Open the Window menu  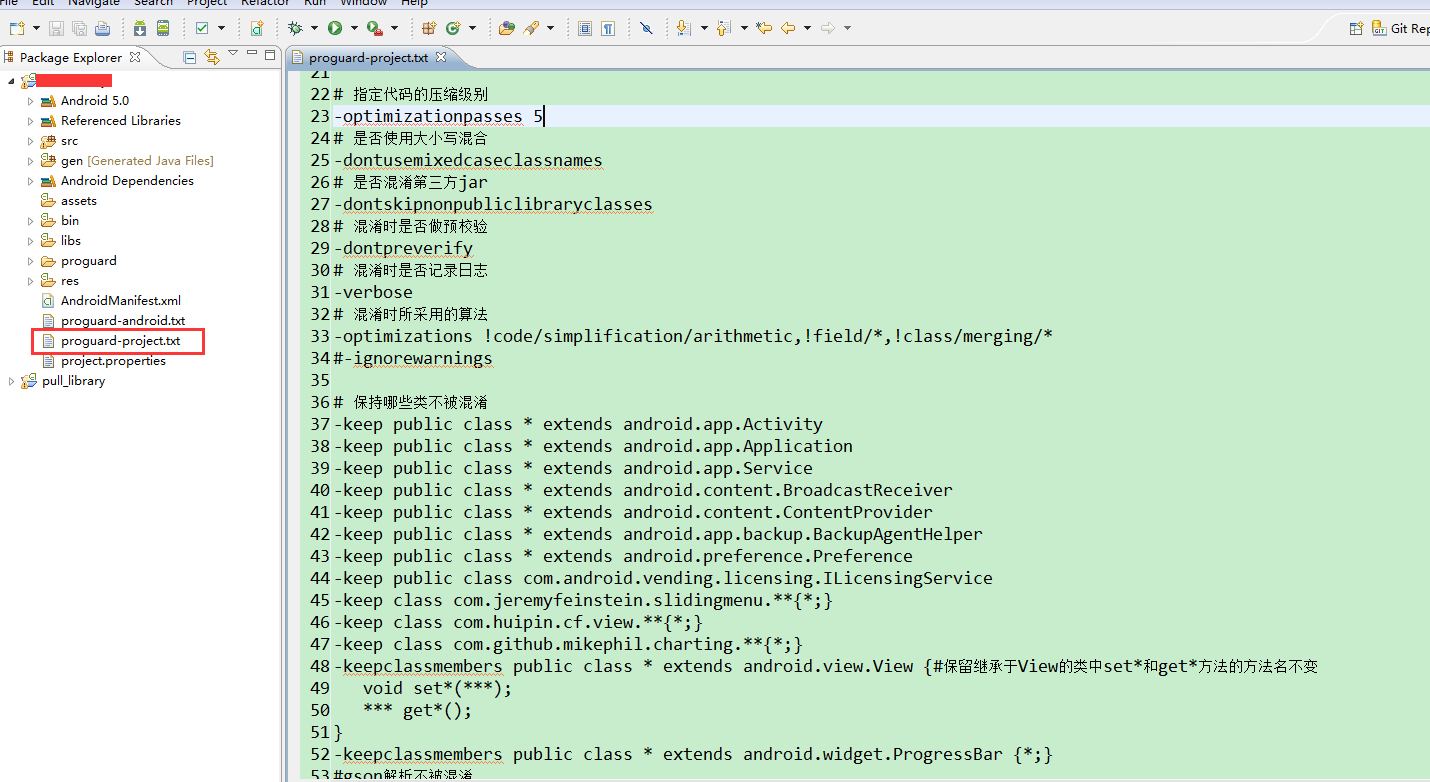click(x=364, y=3)
